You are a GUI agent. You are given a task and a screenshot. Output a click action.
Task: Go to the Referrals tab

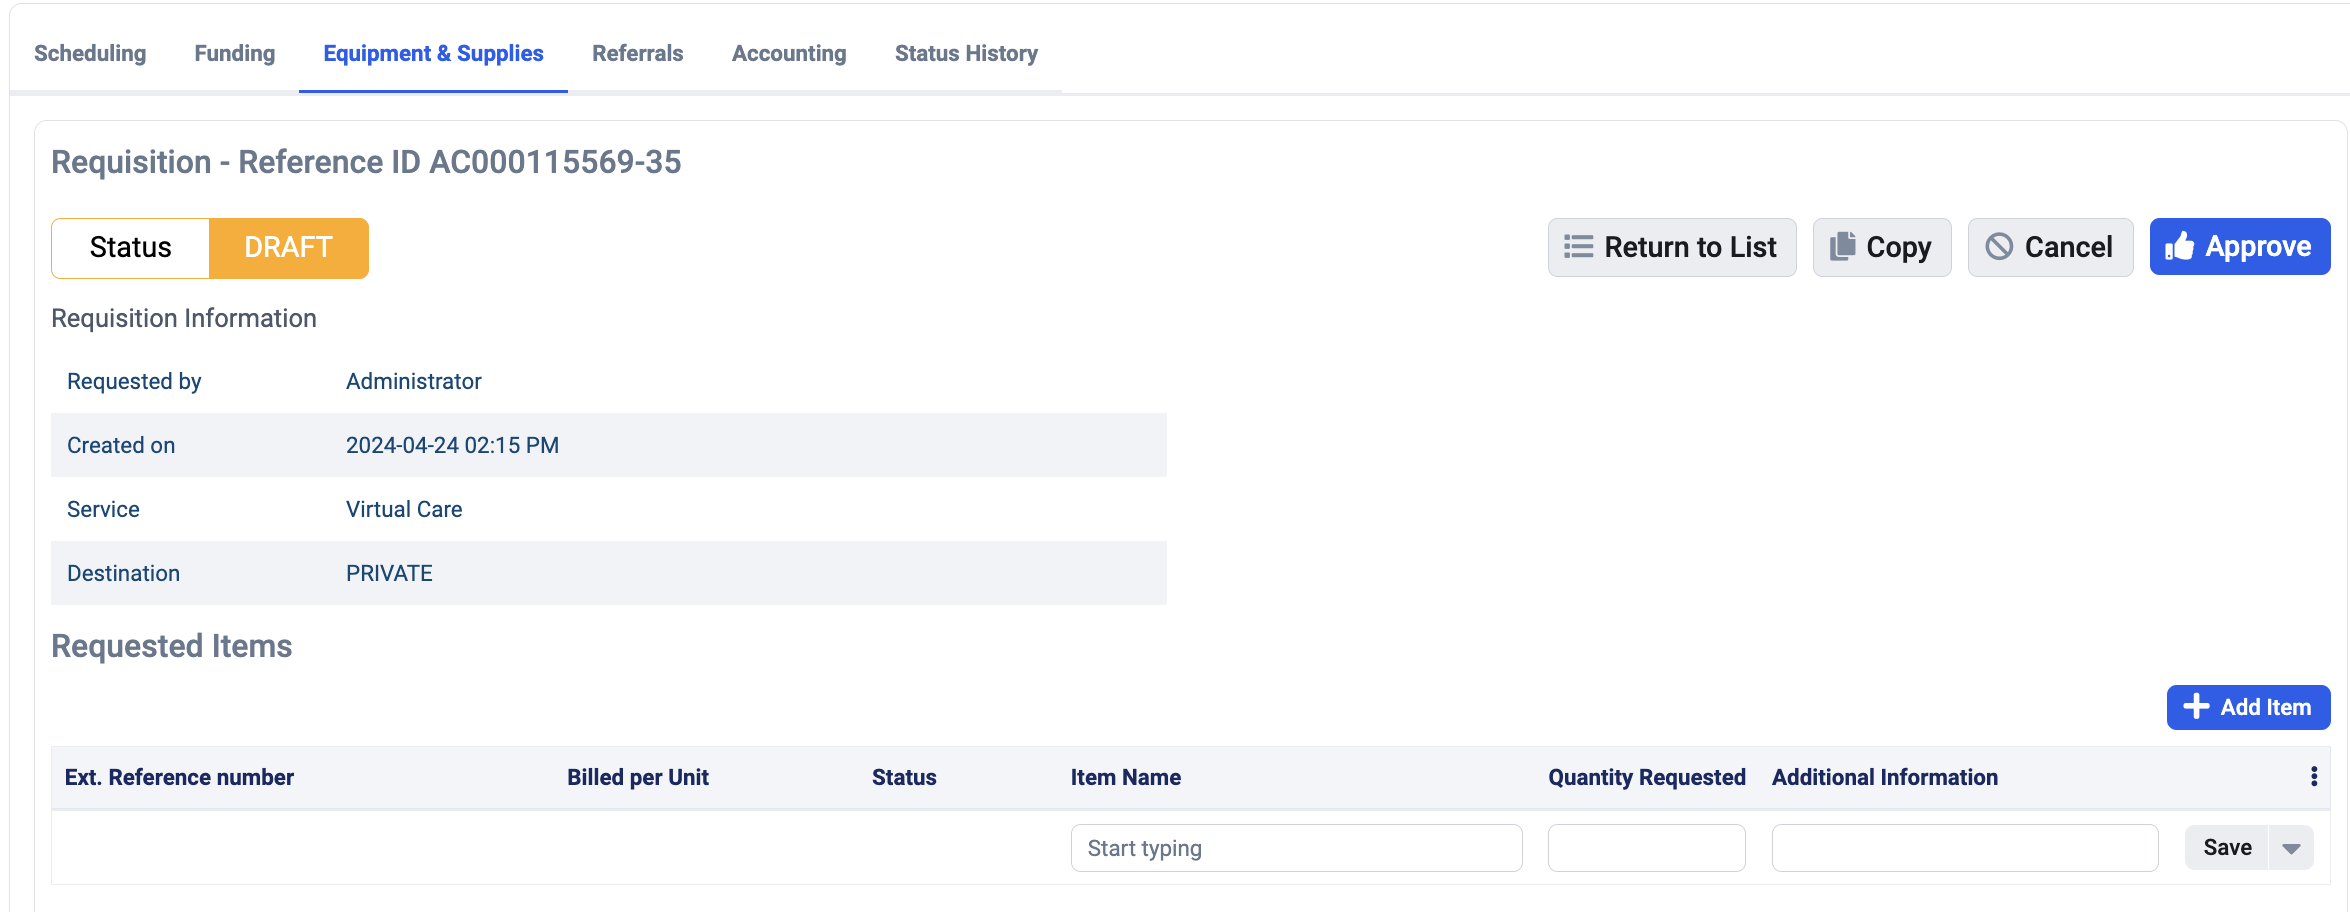click(x=637, y=53)
